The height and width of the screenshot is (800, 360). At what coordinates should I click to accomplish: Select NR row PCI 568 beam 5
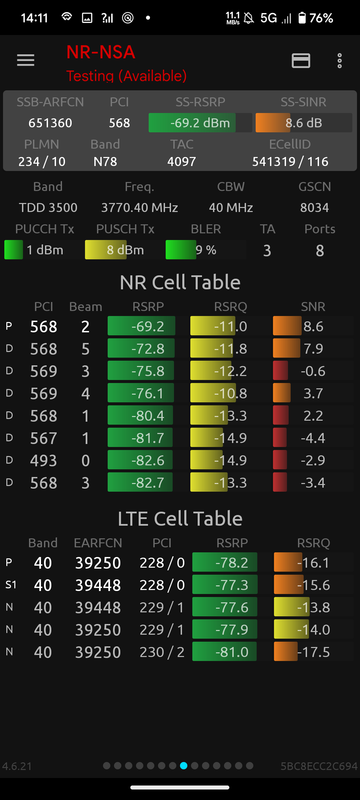[x=180, y=348]
